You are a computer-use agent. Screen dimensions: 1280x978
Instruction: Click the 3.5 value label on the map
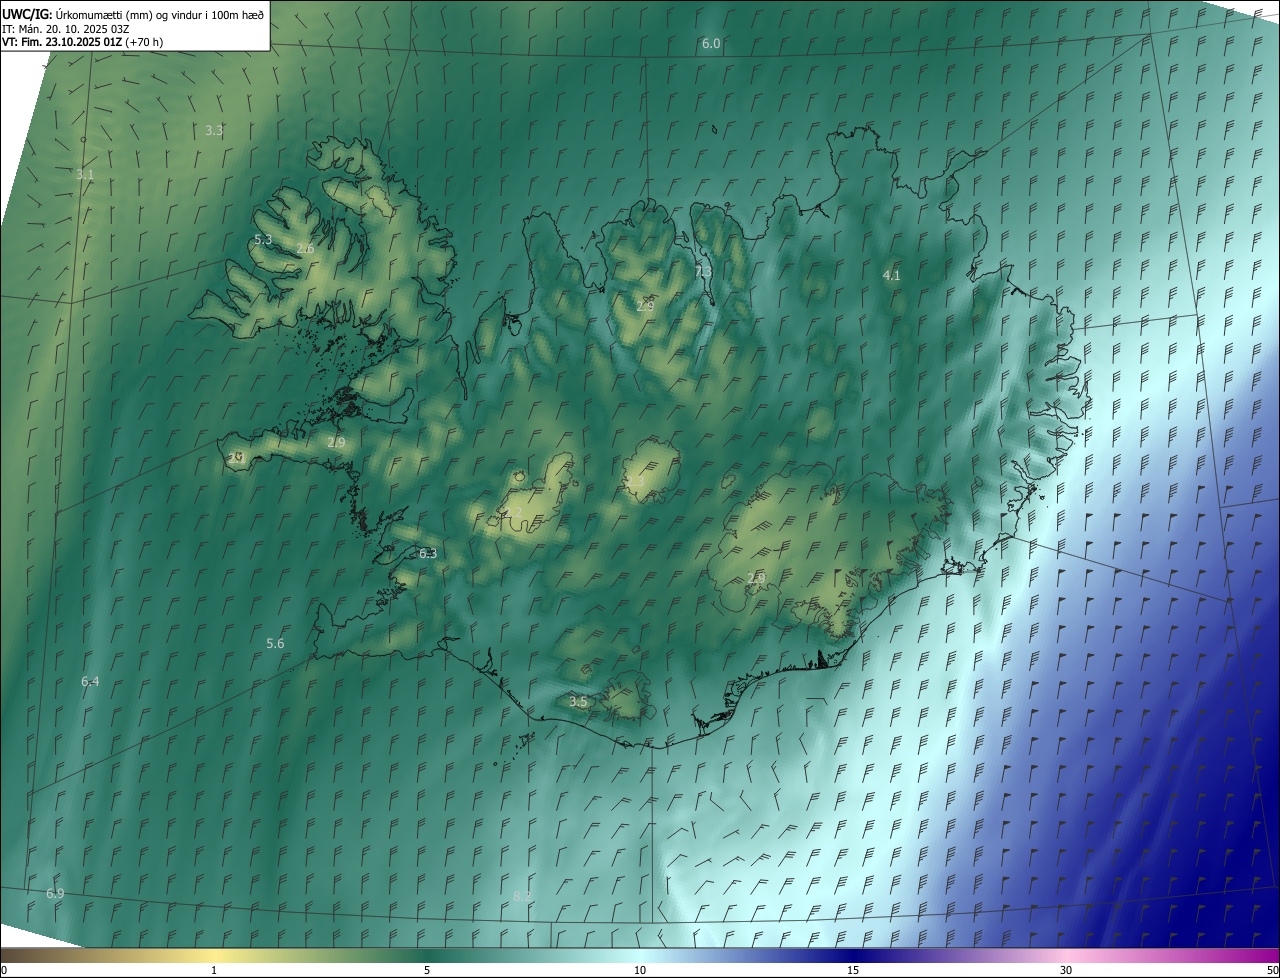(x=578, y=702)
